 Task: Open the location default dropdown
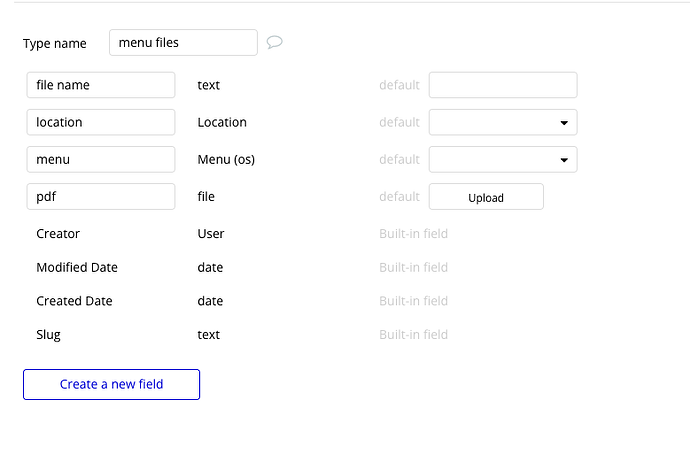[x=503, y=122]
